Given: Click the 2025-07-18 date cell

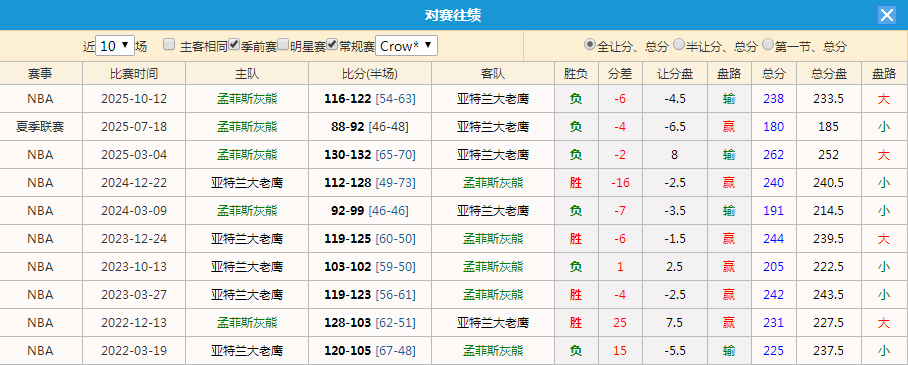Looking at the screenshot, I should pyautogui.click(x=134, y=127).
